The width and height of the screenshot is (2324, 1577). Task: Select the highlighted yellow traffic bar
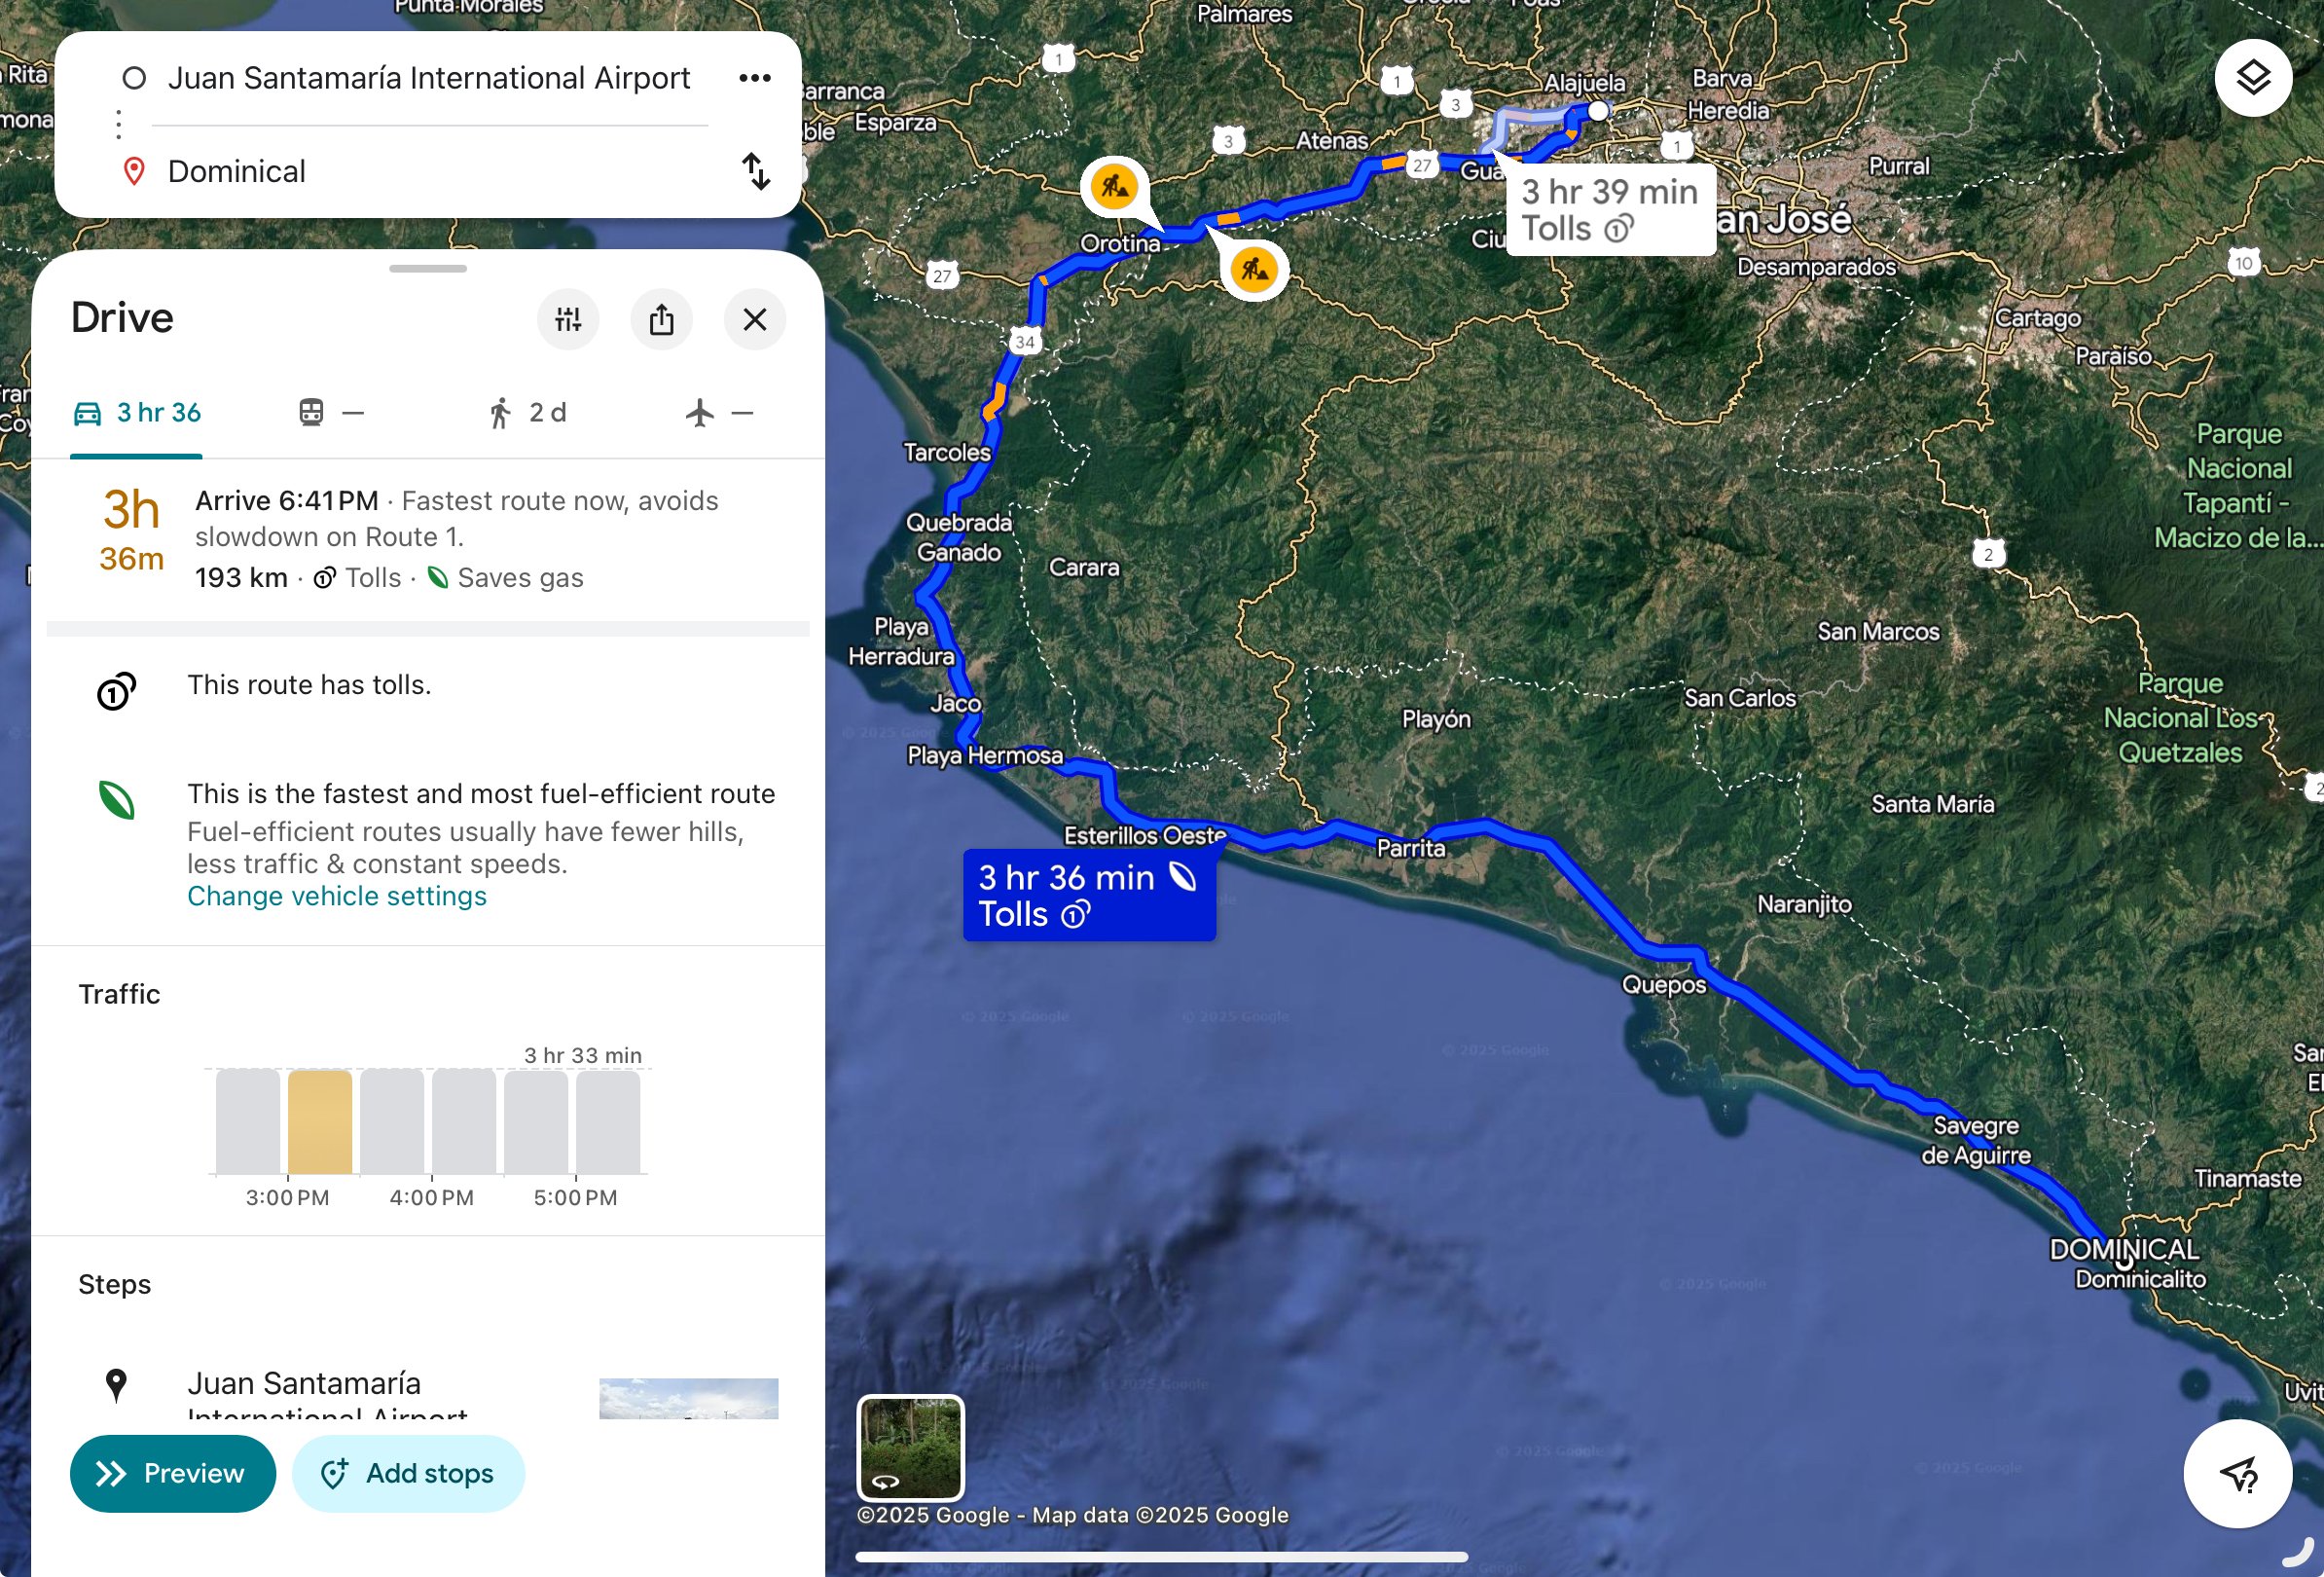coord(319,1121)
